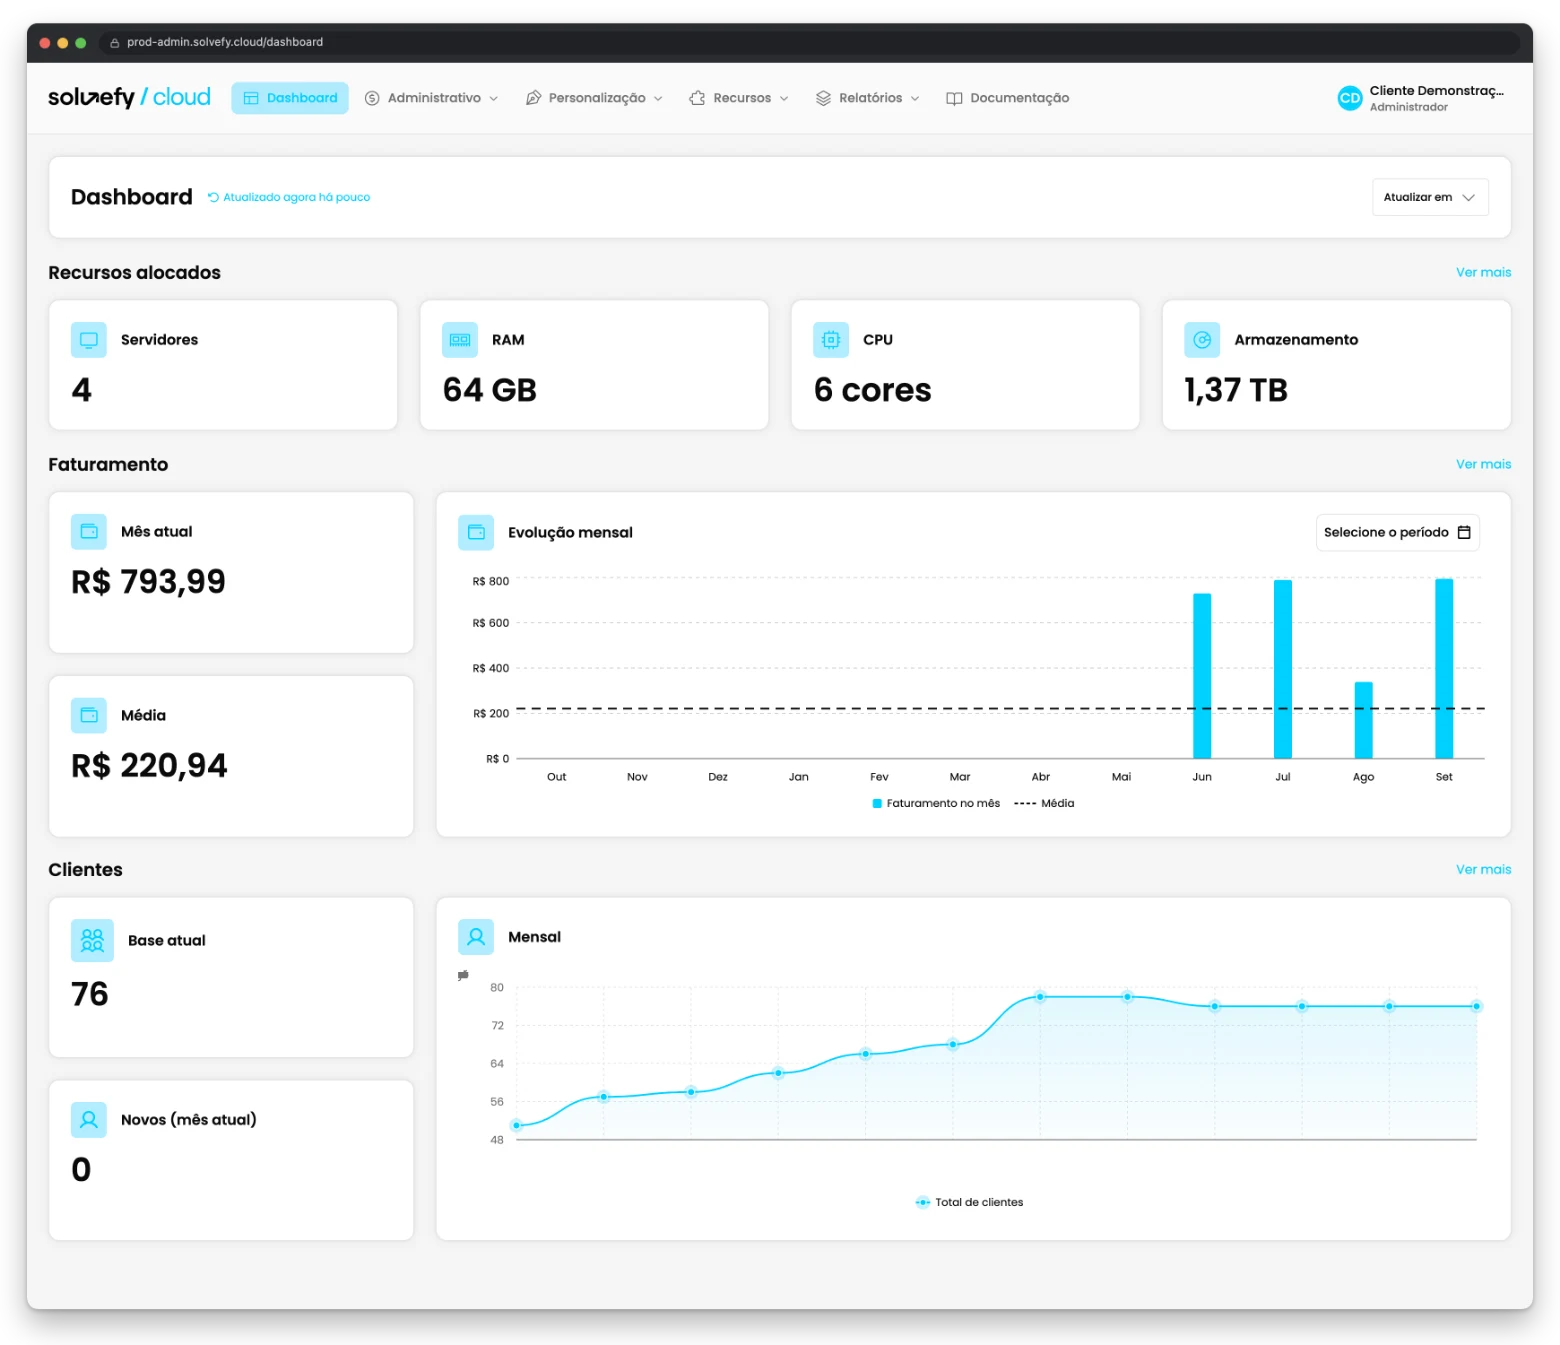Click the Jun billing bar
This screenshot has height=1345, width=1560.
click(x=1202, y=676)
